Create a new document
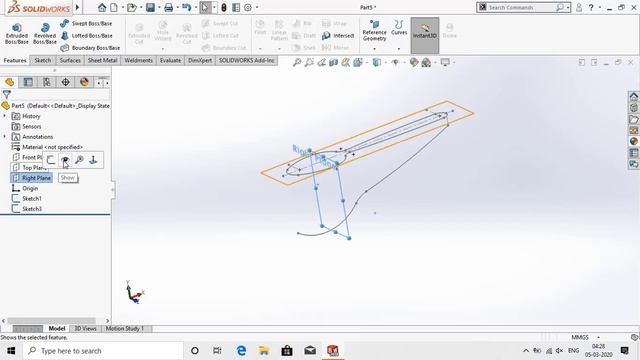Image resolution: width=640 pixels, height=360 pixels. click(114, 7)
